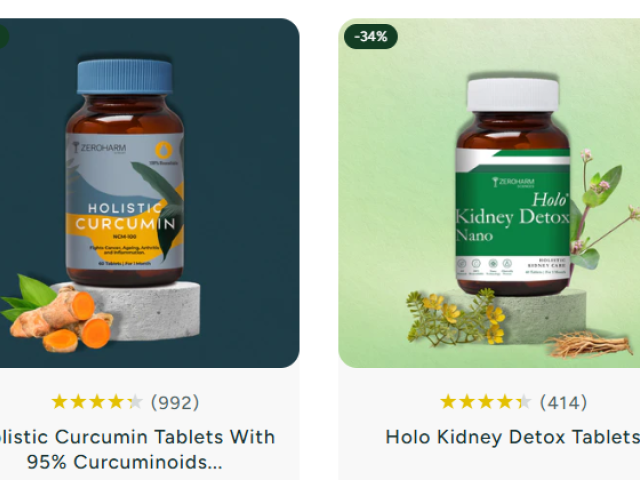Click the -34% discount badge
Viewport: 640px width, 480px height.
(371, 36)
